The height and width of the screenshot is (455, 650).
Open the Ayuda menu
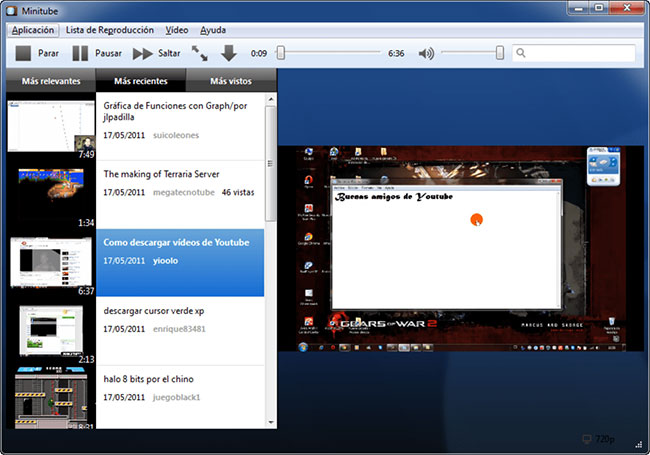213,30
